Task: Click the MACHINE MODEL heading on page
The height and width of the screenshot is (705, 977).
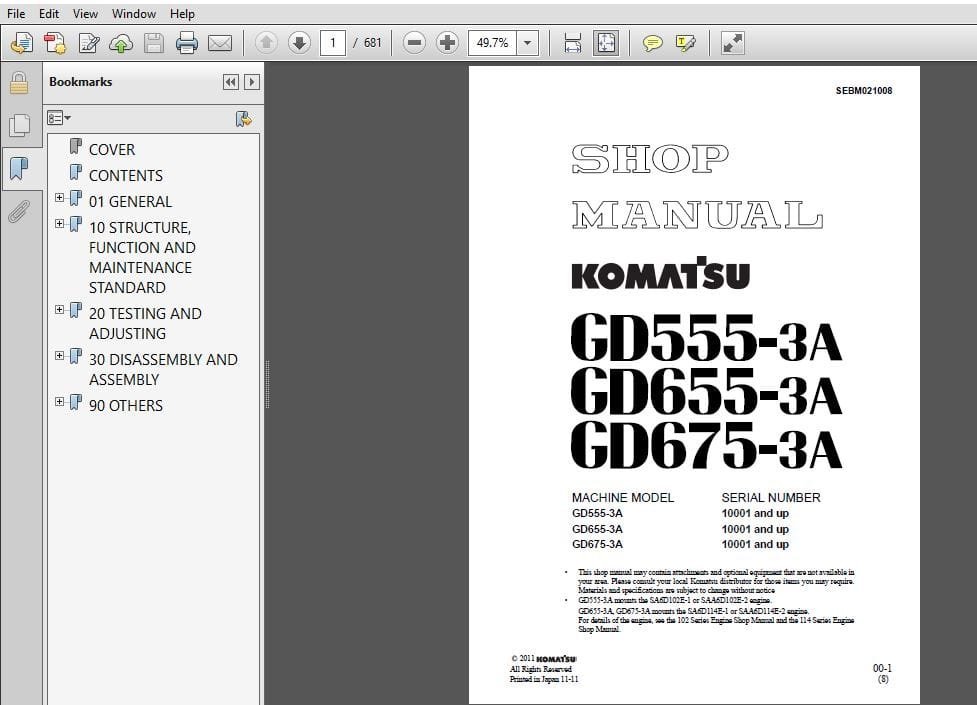Action: click(x=622, y=497)
